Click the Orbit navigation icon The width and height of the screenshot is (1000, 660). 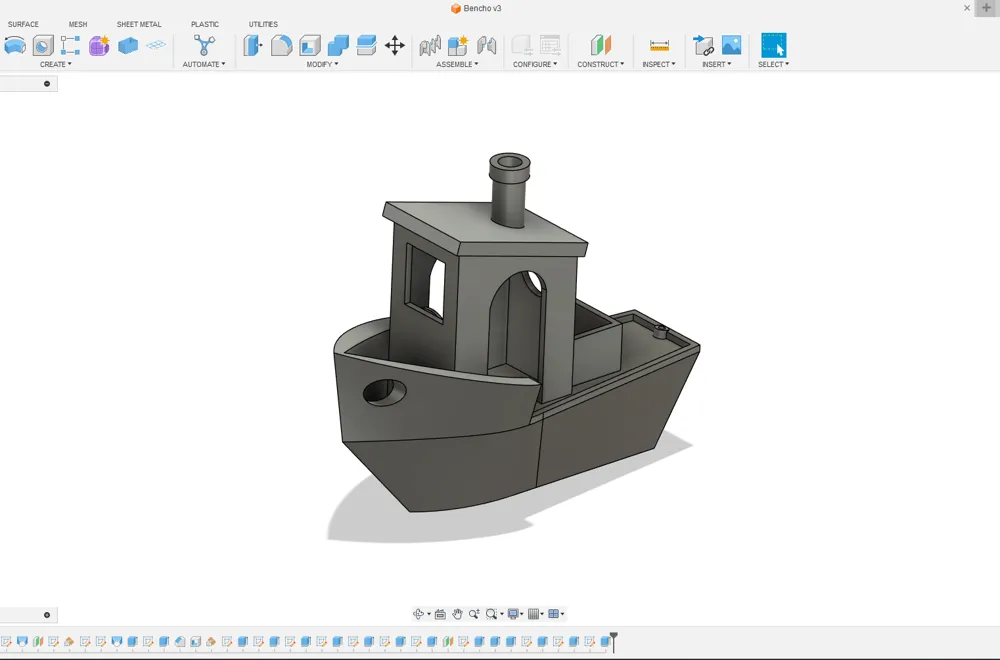418,613
